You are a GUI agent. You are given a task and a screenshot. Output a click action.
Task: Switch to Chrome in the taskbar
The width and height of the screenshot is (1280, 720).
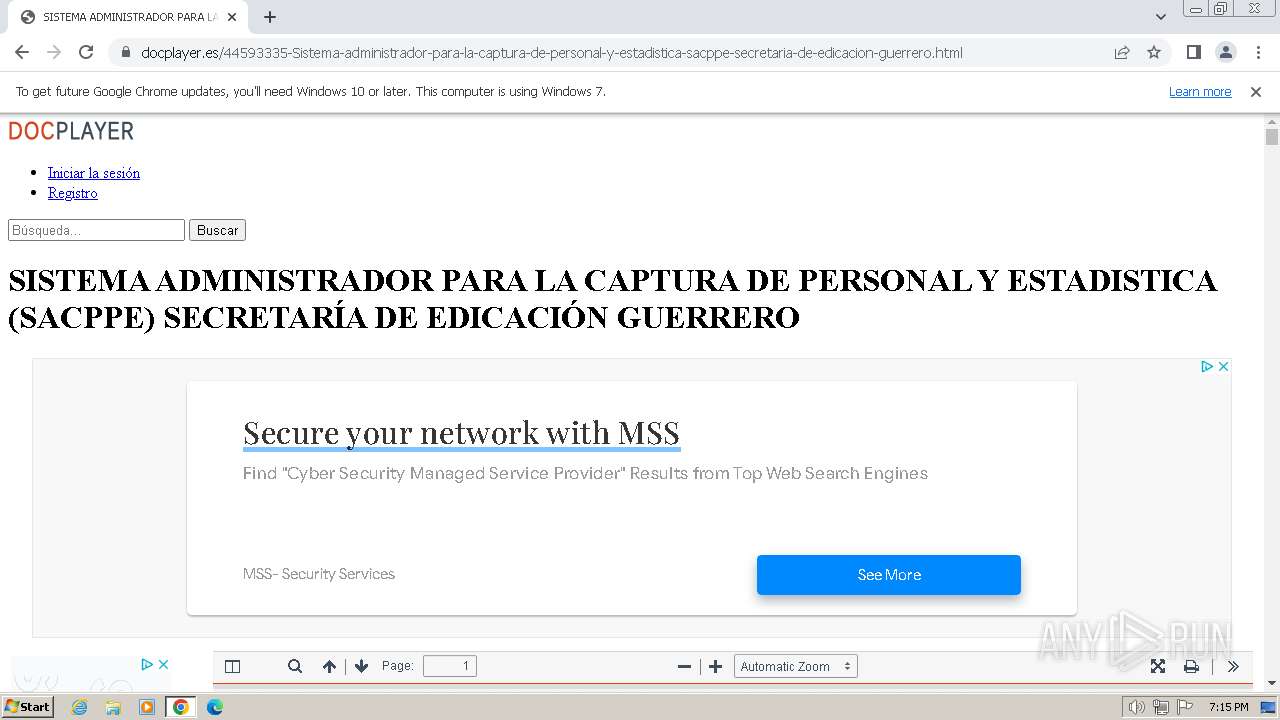pyautogui.click(x=181, y=707)
